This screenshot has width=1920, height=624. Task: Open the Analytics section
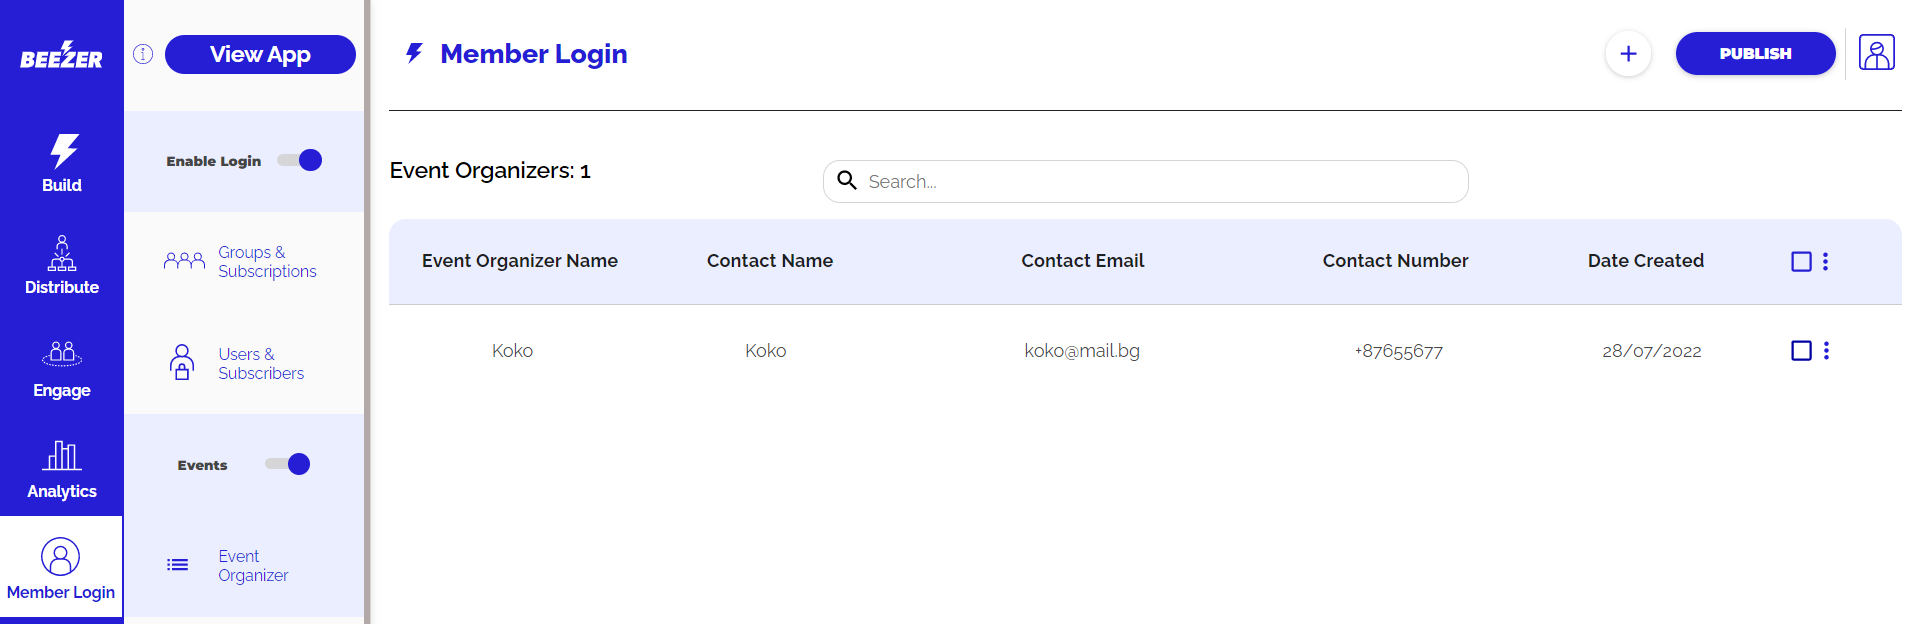(62, 470)
